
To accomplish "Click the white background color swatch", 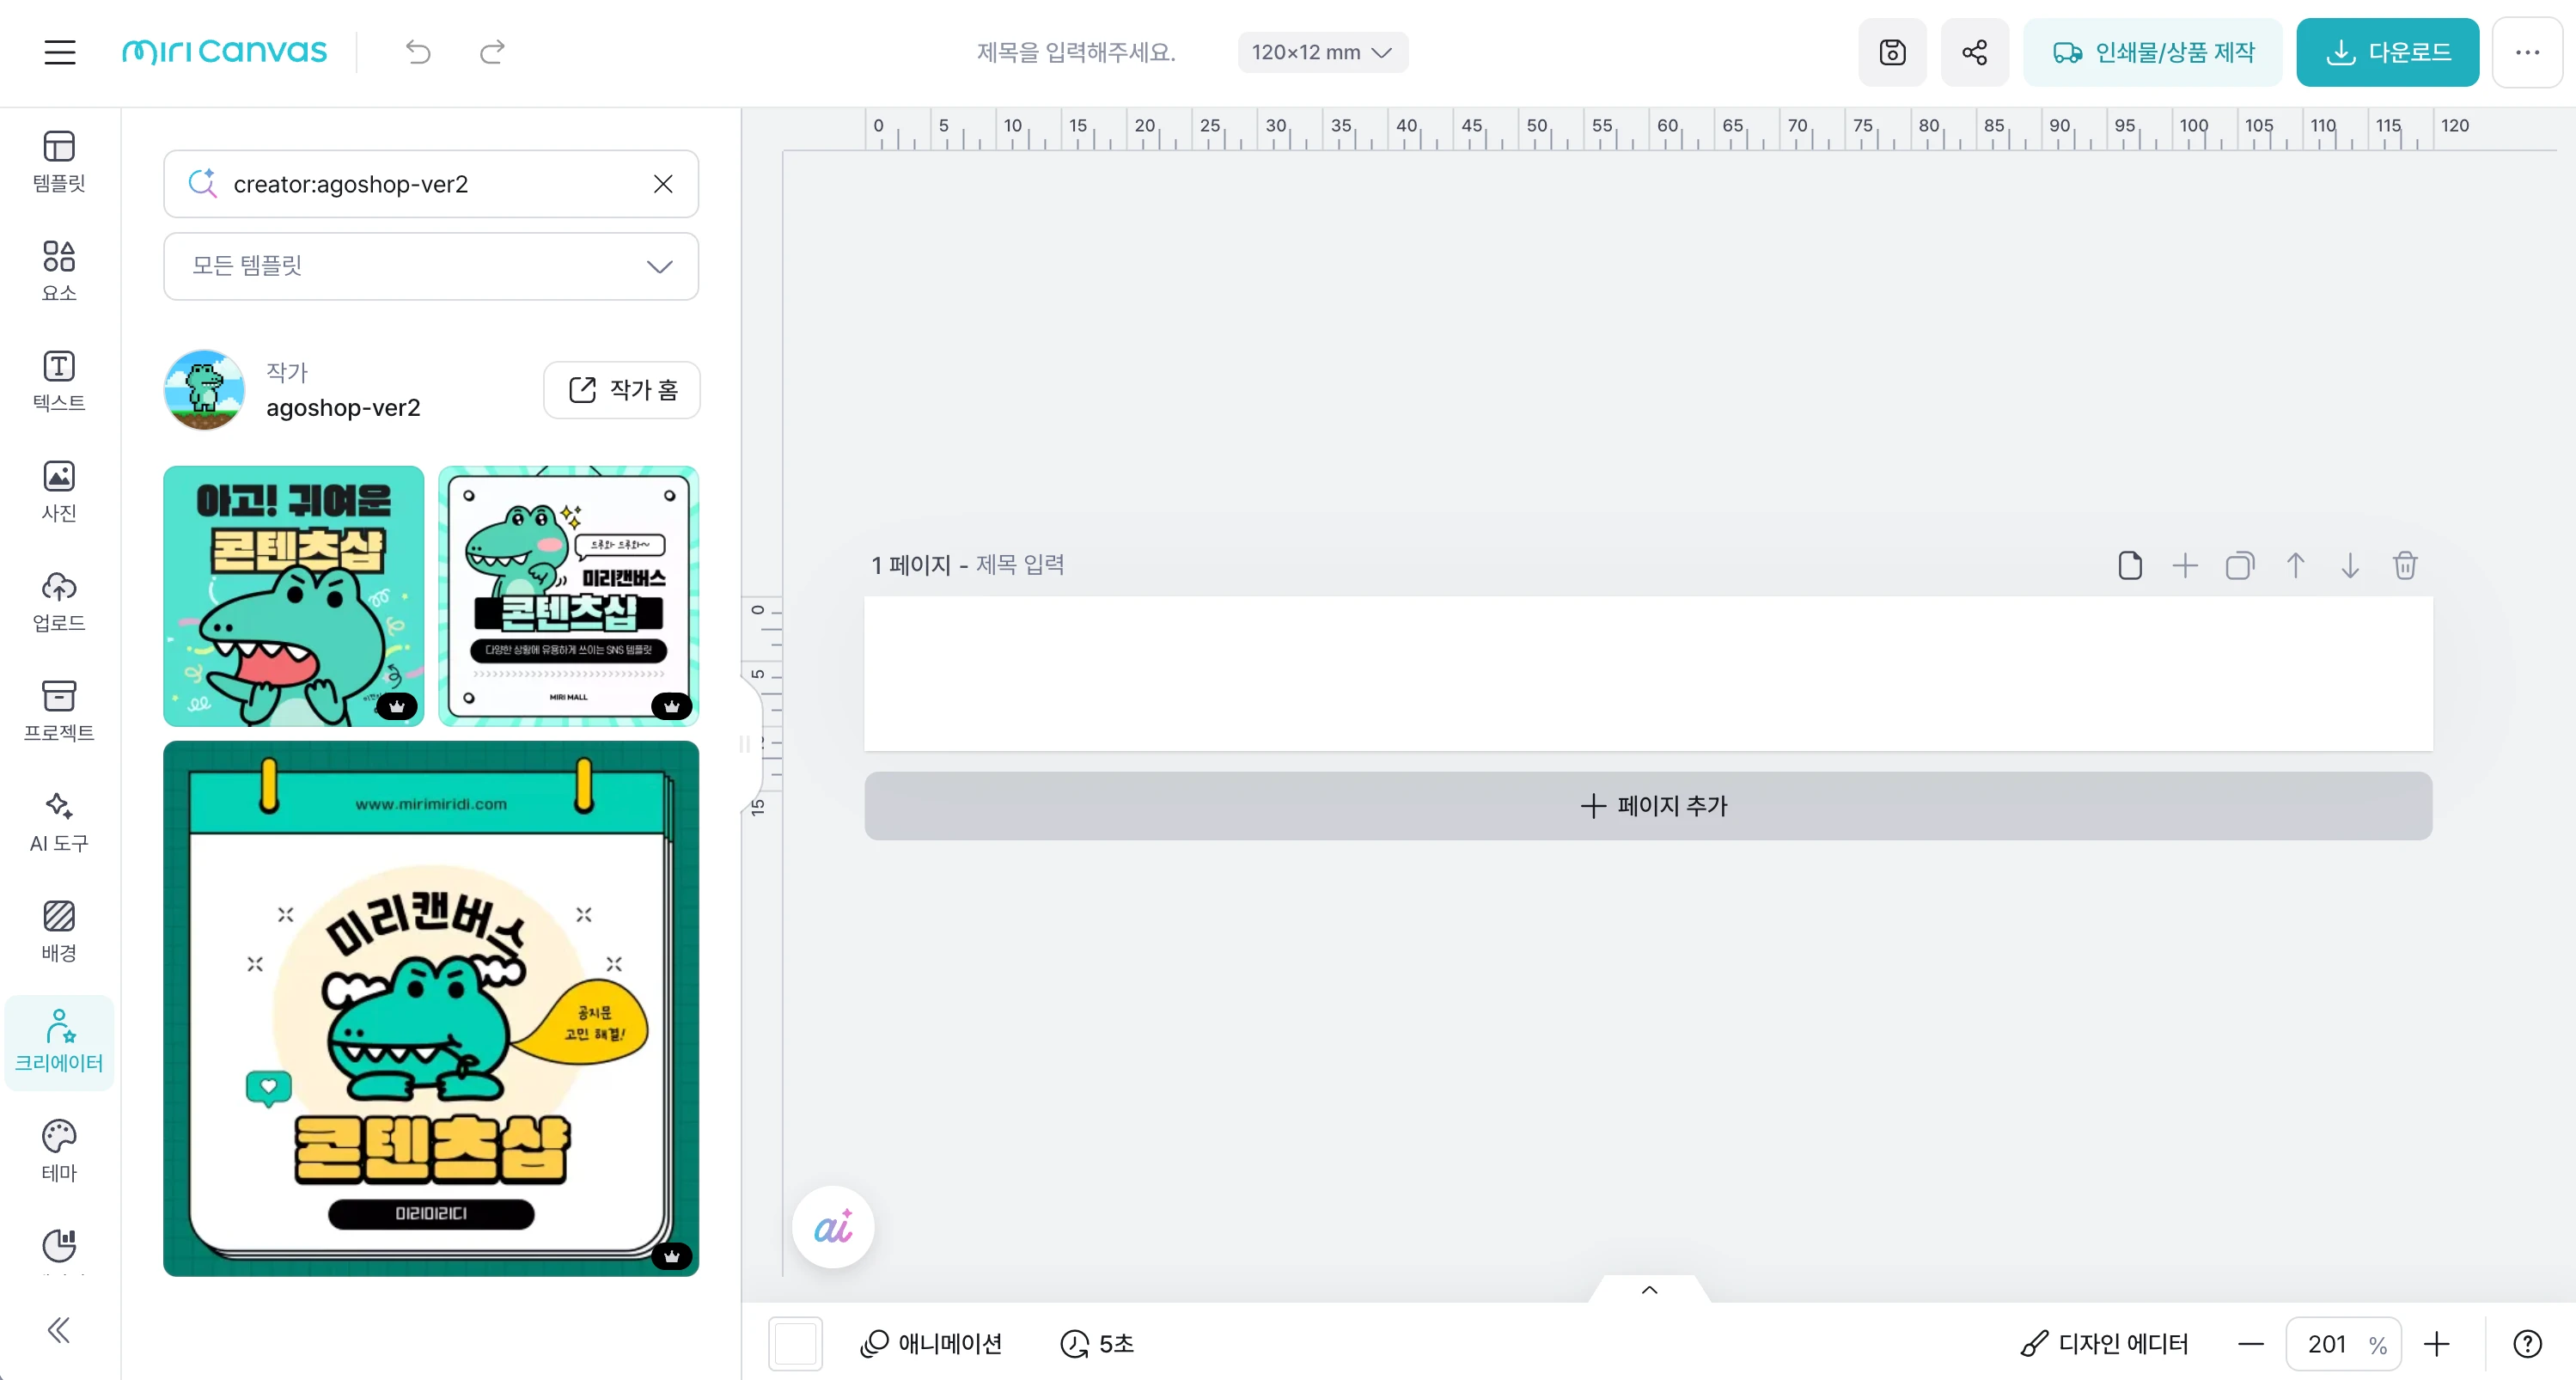I will coord(795,1343).
